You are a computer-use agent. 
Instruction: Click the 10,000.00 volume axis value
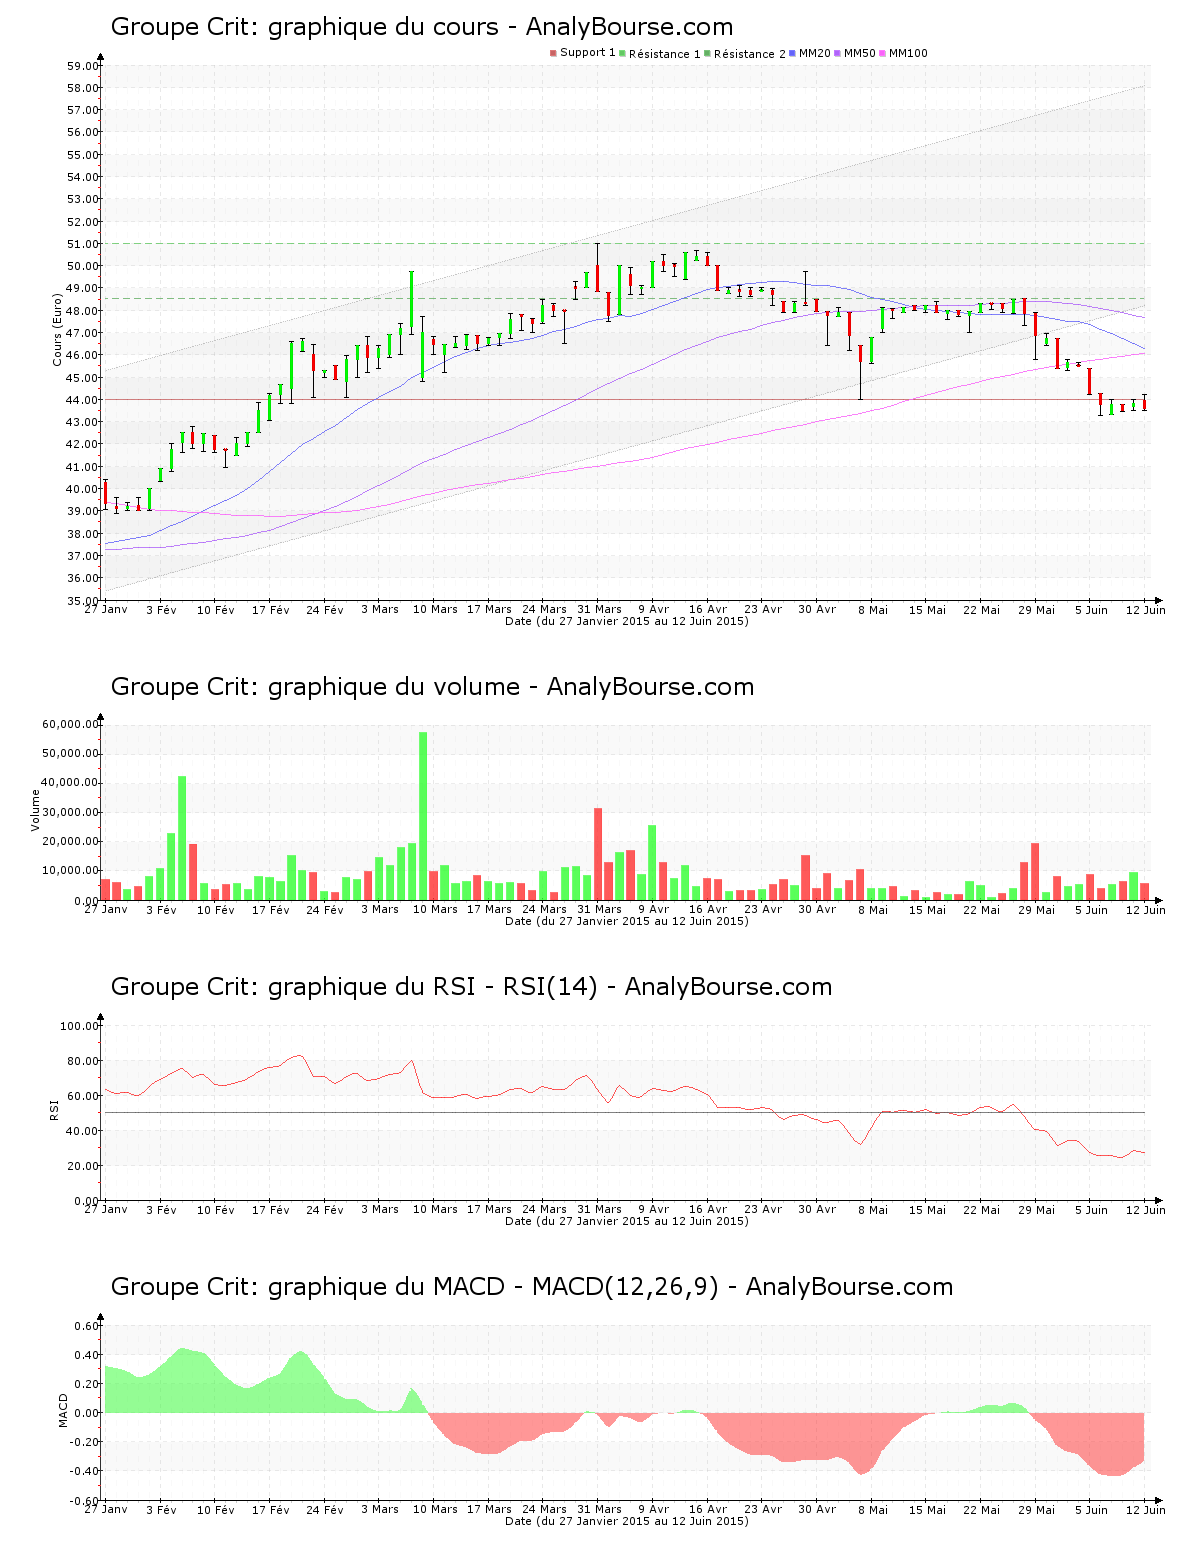[x=70, y=871]
